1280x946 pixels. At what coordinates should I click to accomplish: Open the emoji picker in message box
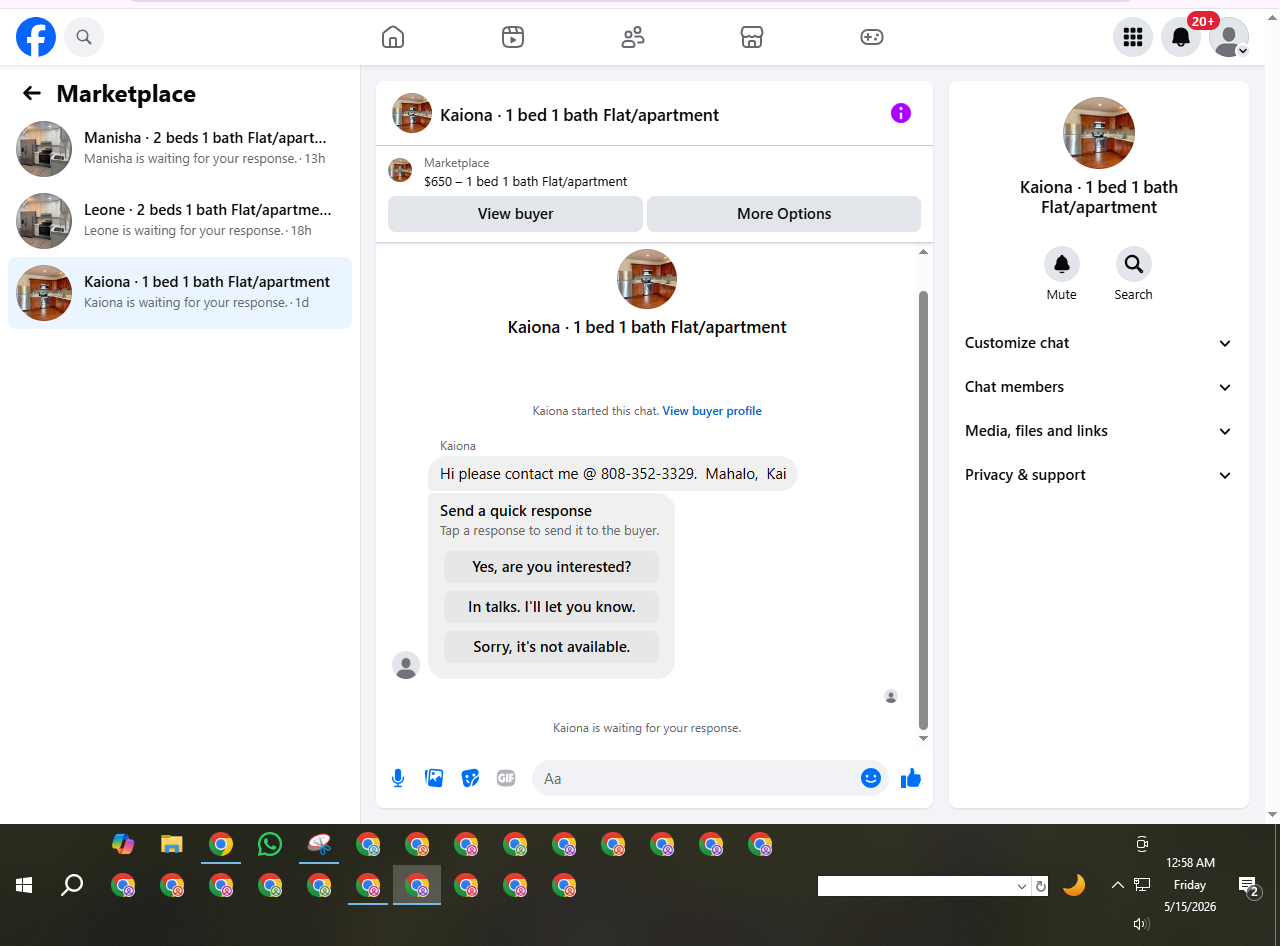(x=871, y=778)
